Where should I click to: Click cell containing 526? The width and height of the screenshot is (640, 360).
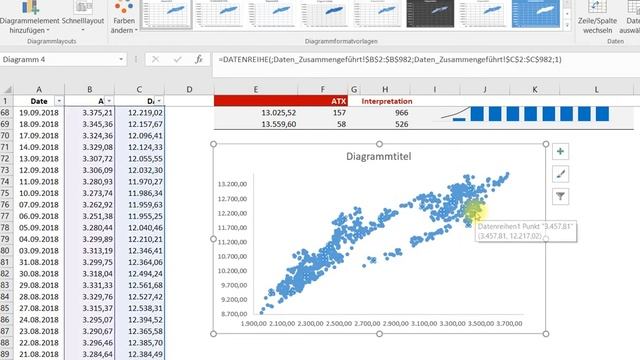coord(385,124)
